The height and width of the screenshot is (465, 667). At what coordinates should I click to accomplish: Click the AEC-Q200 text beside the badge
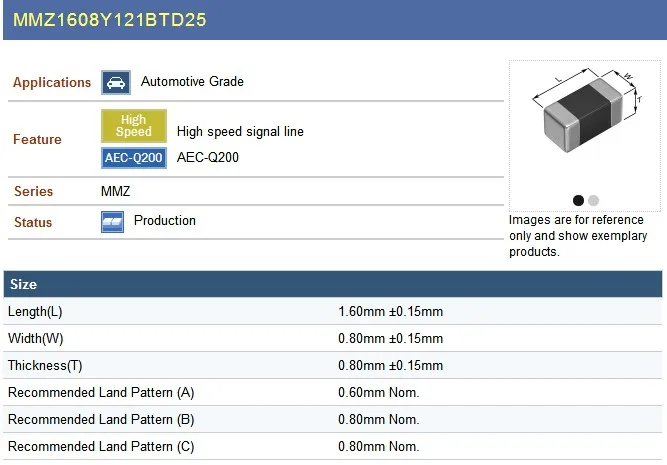click(x=207, y=158)
